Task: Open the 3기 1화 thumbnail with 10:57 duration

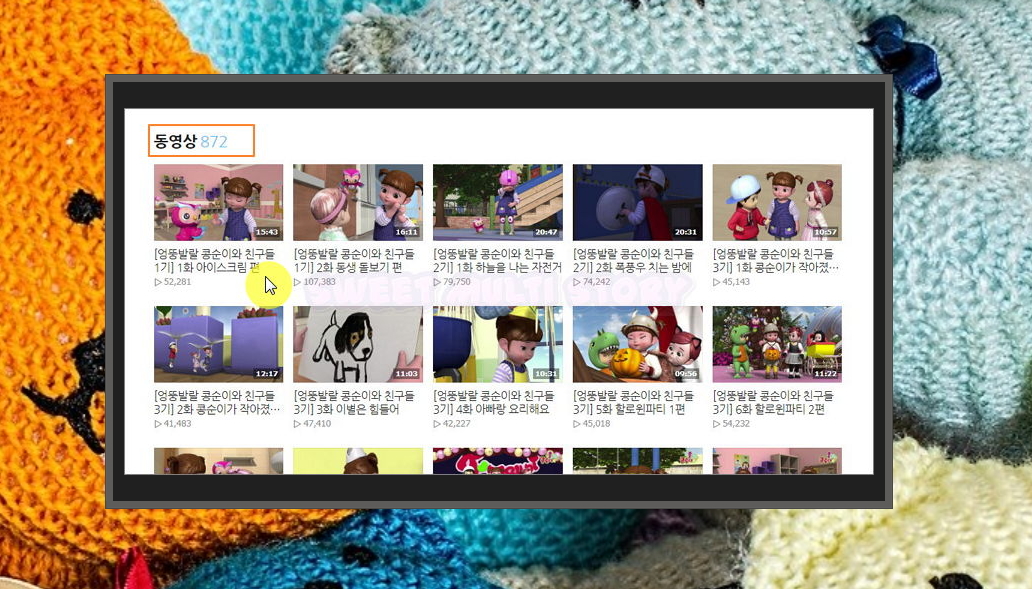Action: pyautogui.click(x=777, y=202)
